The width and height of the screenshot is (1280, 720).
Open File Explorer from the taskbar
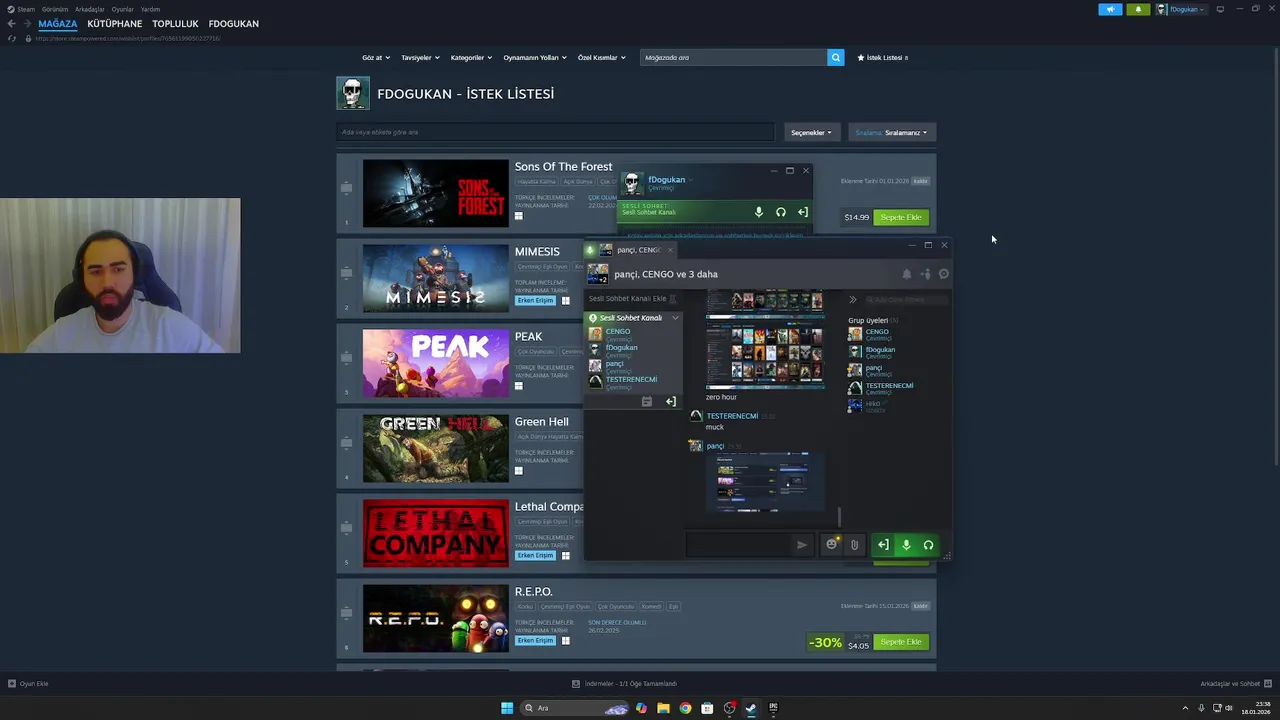click(x=663, y=708)
